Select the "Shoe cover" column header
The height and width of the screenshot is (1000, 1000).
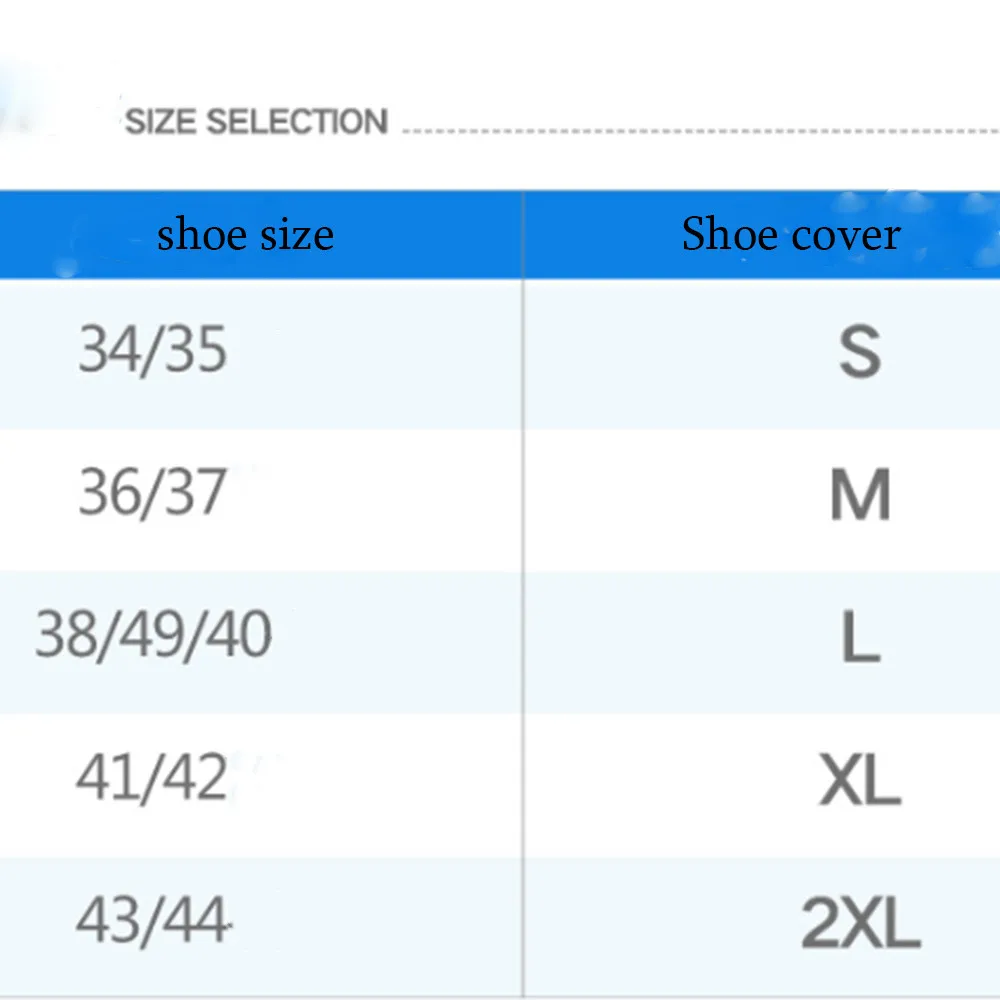791,235
